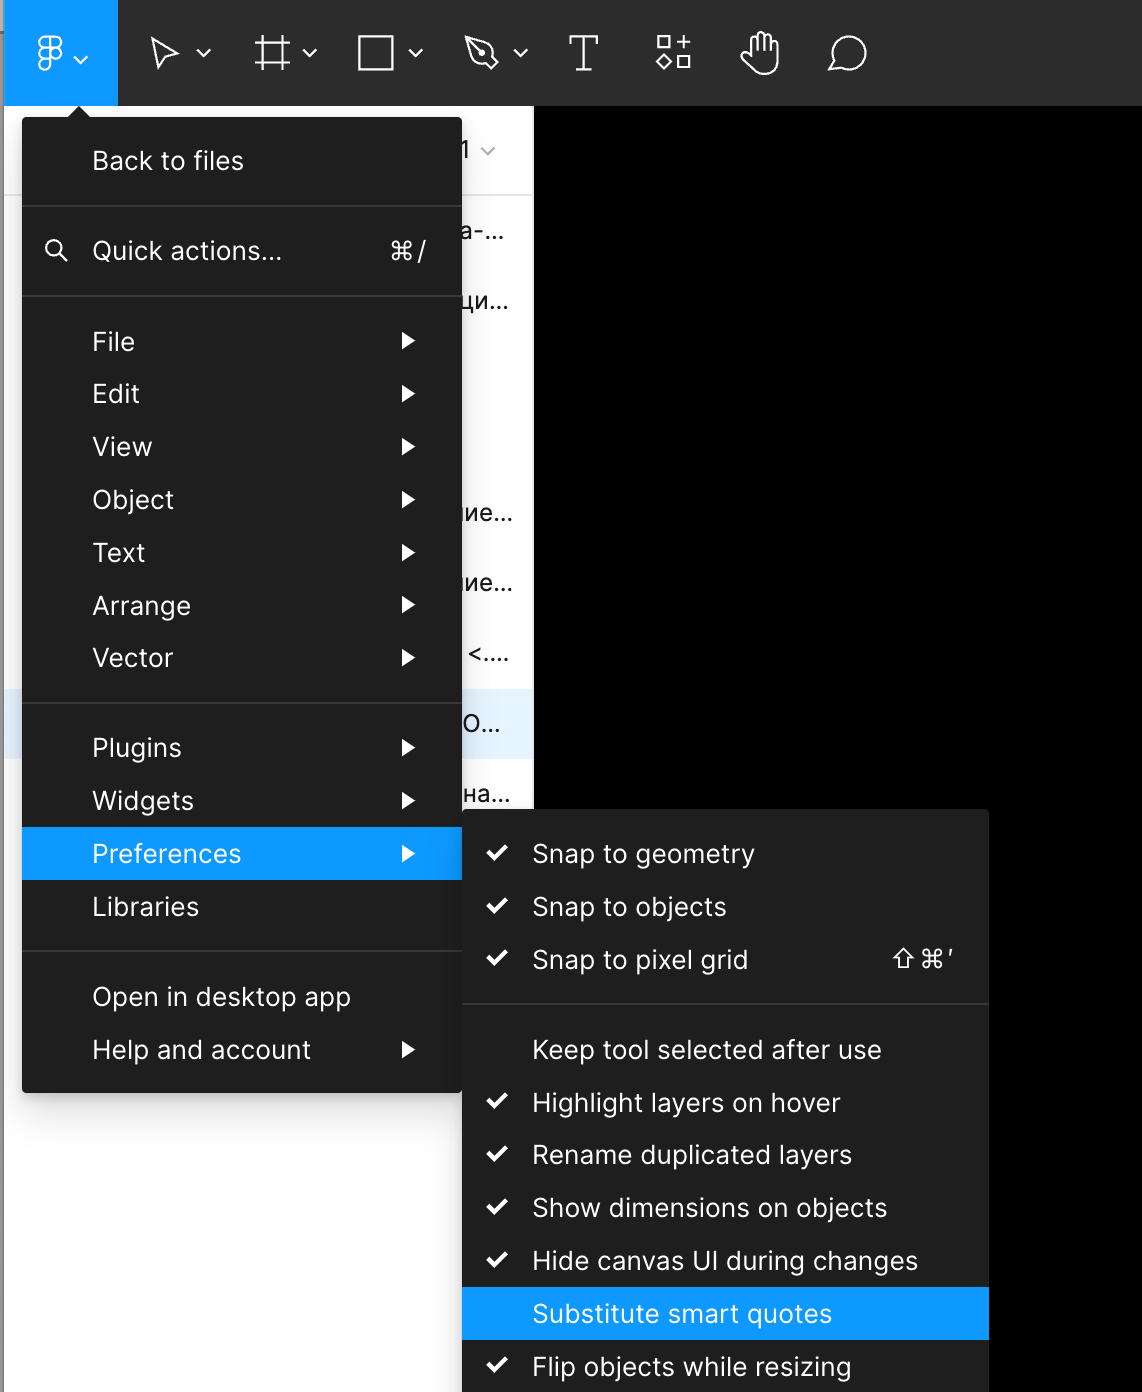
Task: Enable Substitute smart quotes
Action: [x=682, y=1314]
